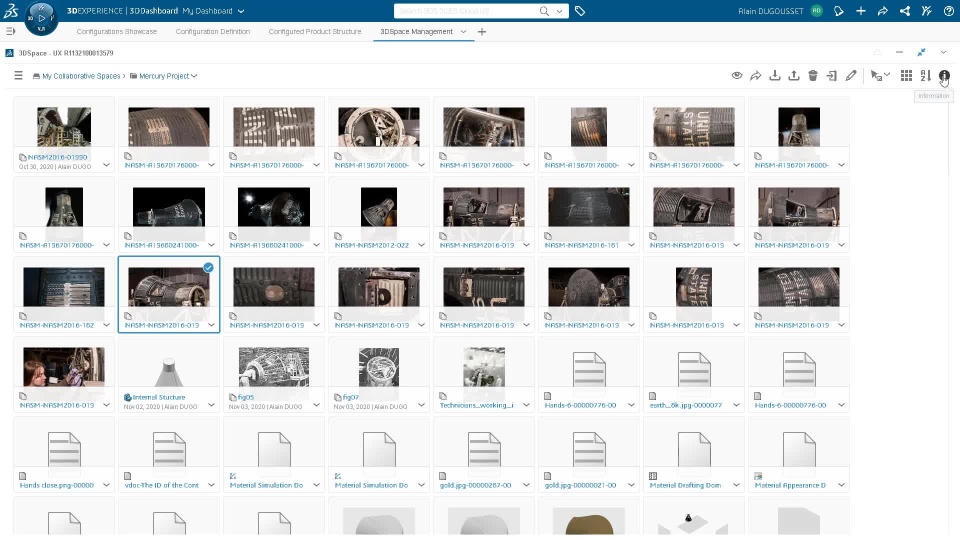960x540 pixels.
Task: Toggle the eye preview icon
Action: coord(737,76)
